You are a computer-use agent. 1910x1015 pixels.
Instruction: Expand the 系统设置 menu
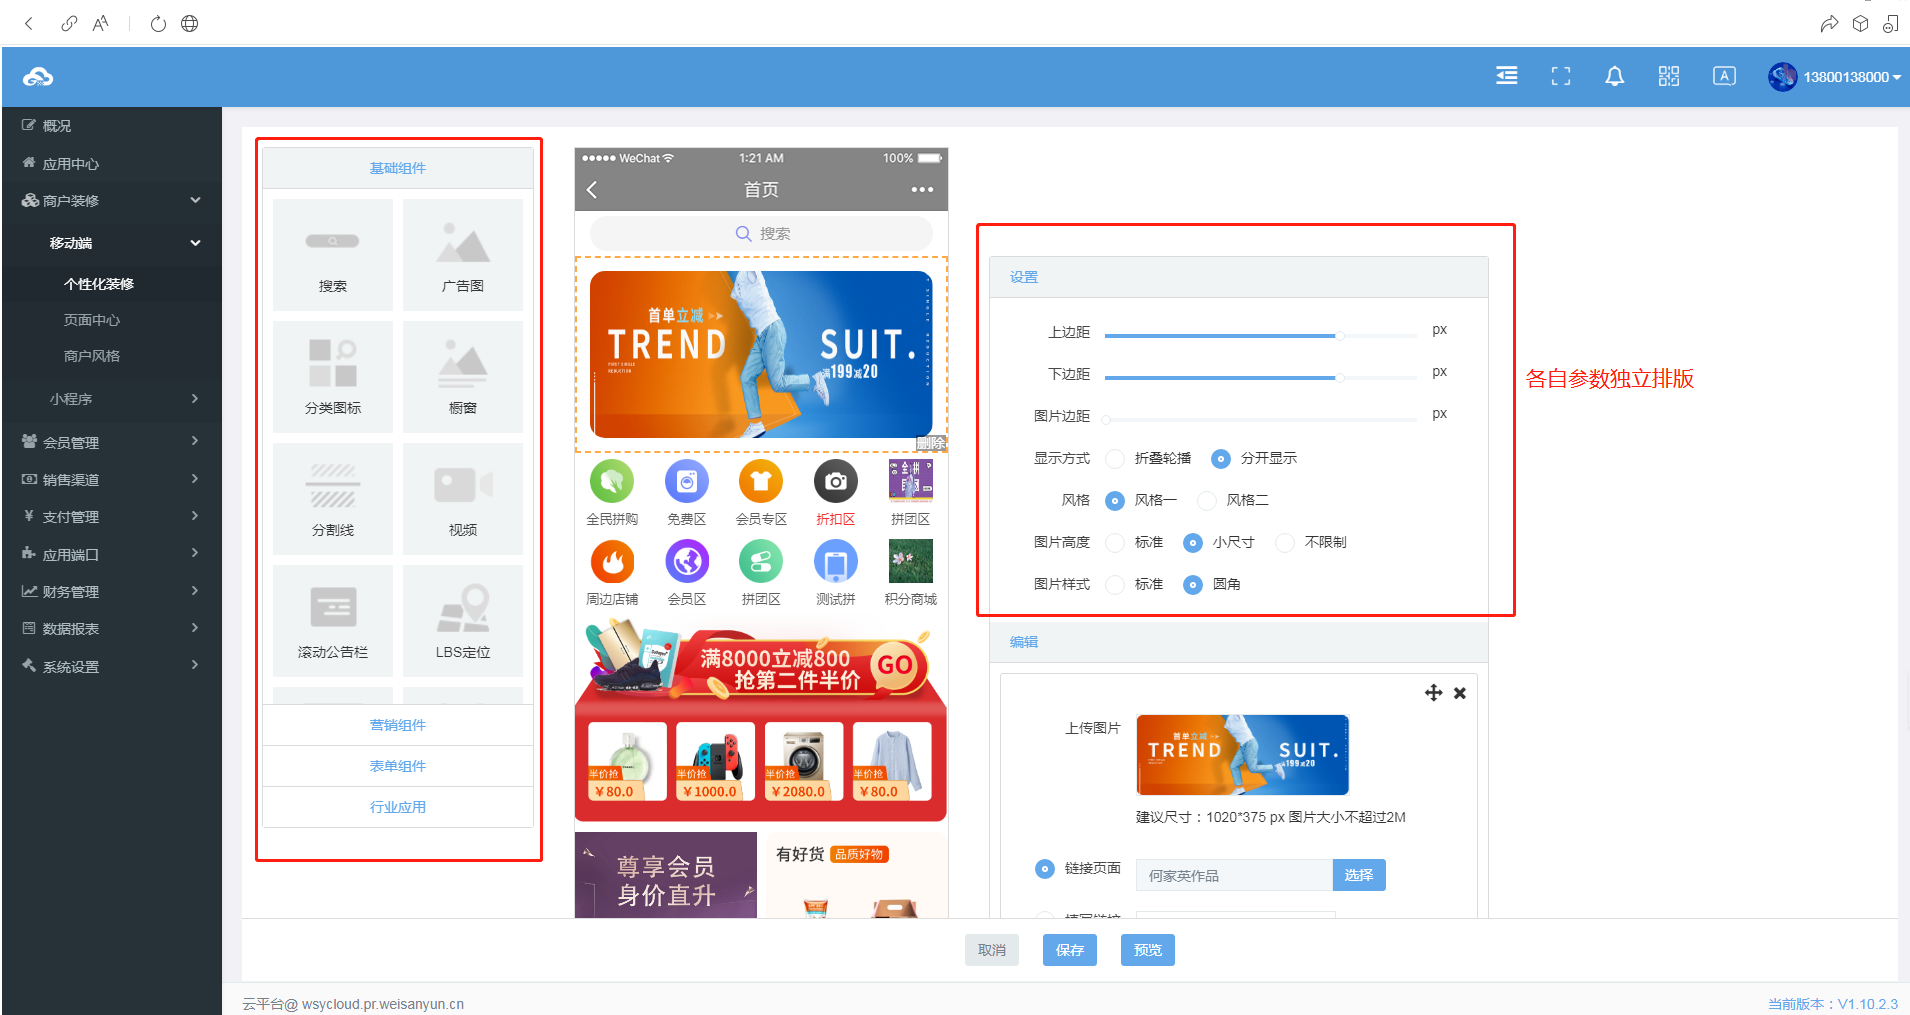coord(111,666)
